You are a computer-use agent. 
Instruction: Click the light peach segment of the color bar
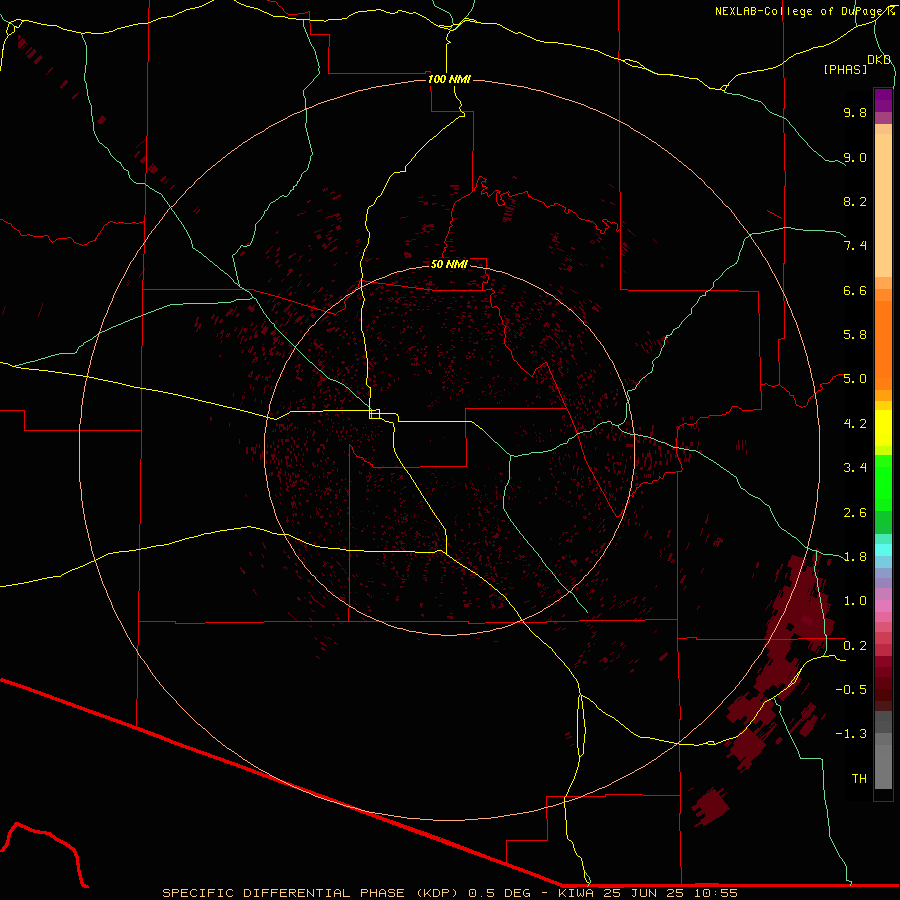coord(883,205)
